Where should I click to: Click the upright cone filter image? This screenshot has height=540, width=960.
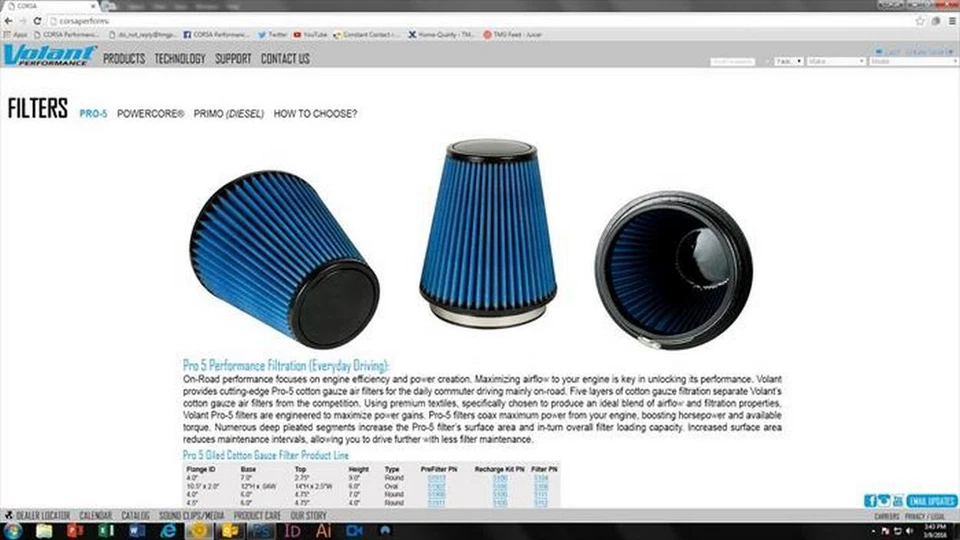pos(488,234)
